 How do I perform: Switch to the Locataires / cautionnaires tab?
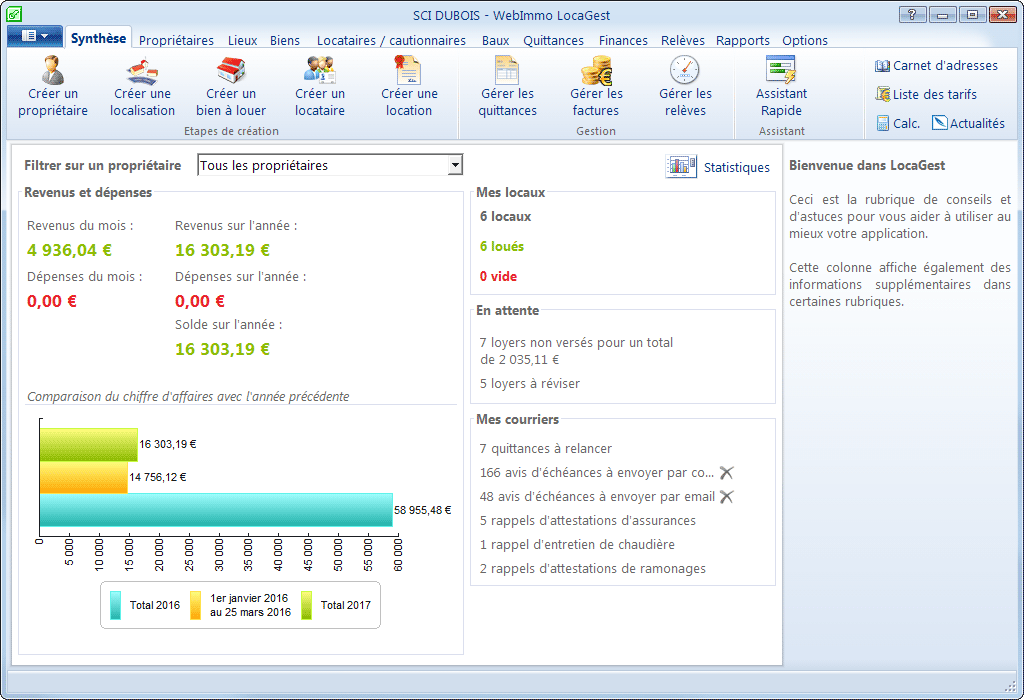point(391,41)
